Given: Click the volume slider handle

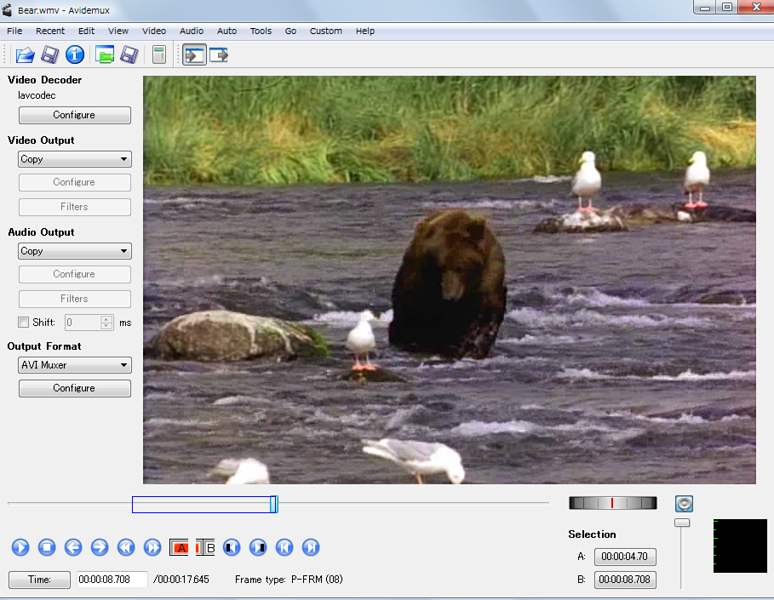Looking at the screenshot, I should point(682,522).
